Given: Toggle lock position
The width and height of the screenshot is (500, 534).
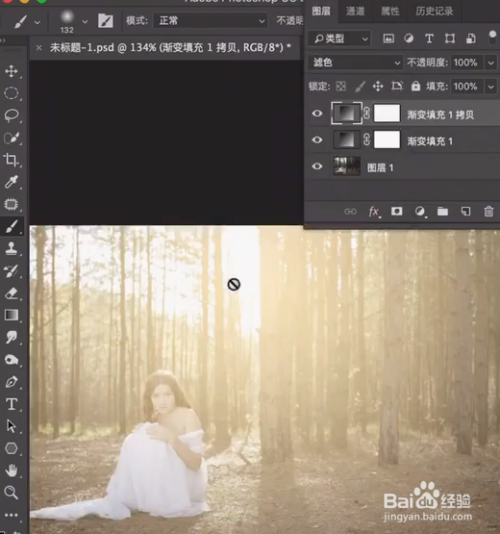Looking at the screenshot, I should (378, 87).
